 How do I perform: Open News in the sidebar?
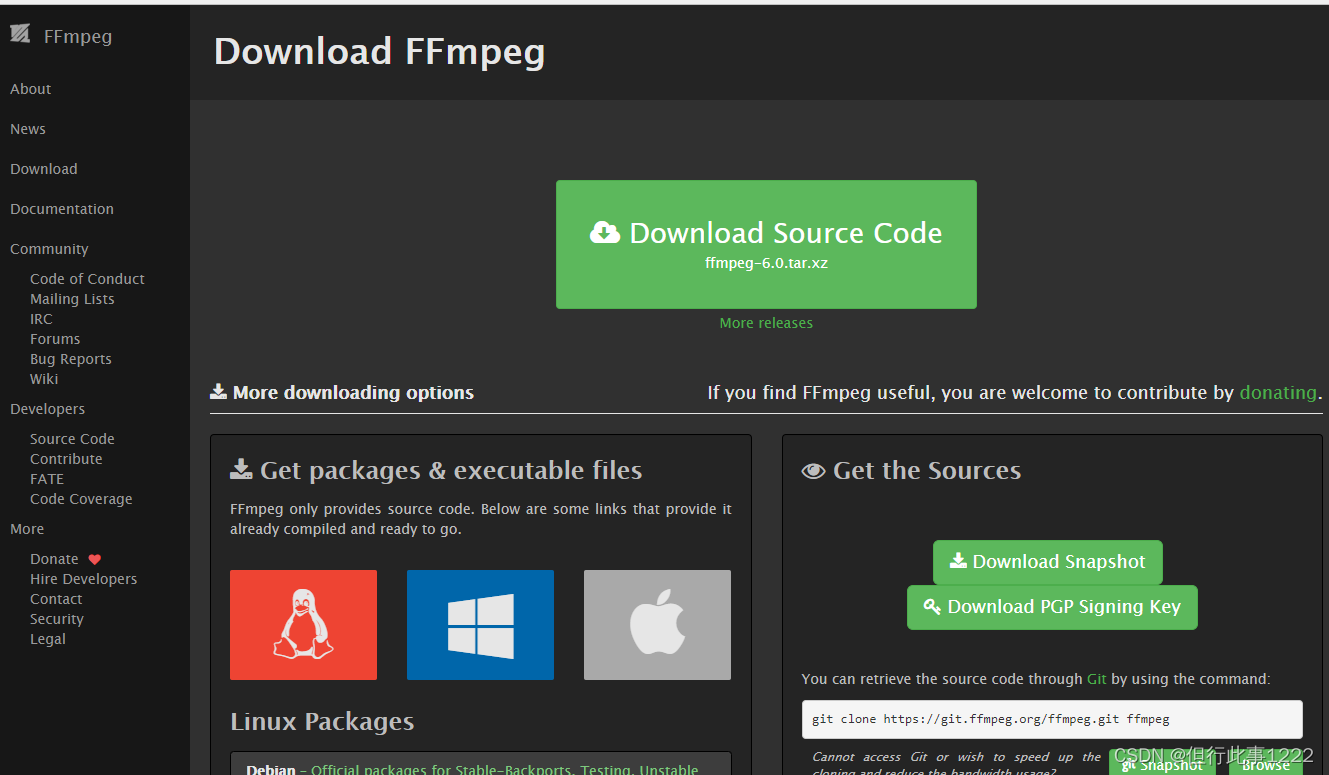[28, 129]
